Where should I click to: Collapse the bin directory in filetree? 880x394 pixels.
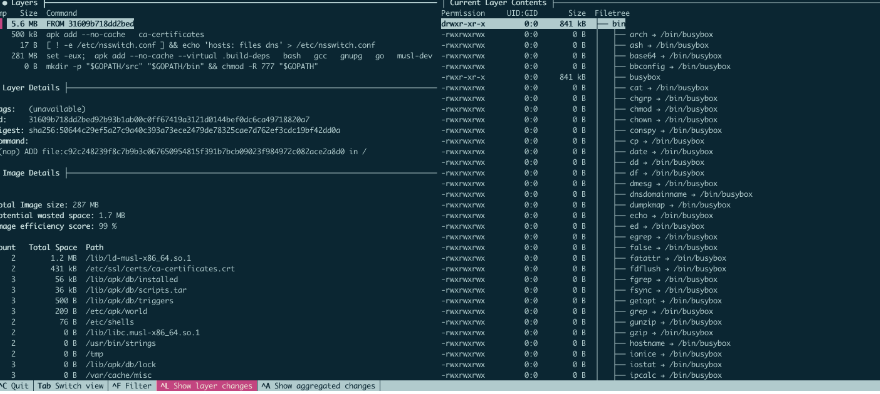(618, 24)
